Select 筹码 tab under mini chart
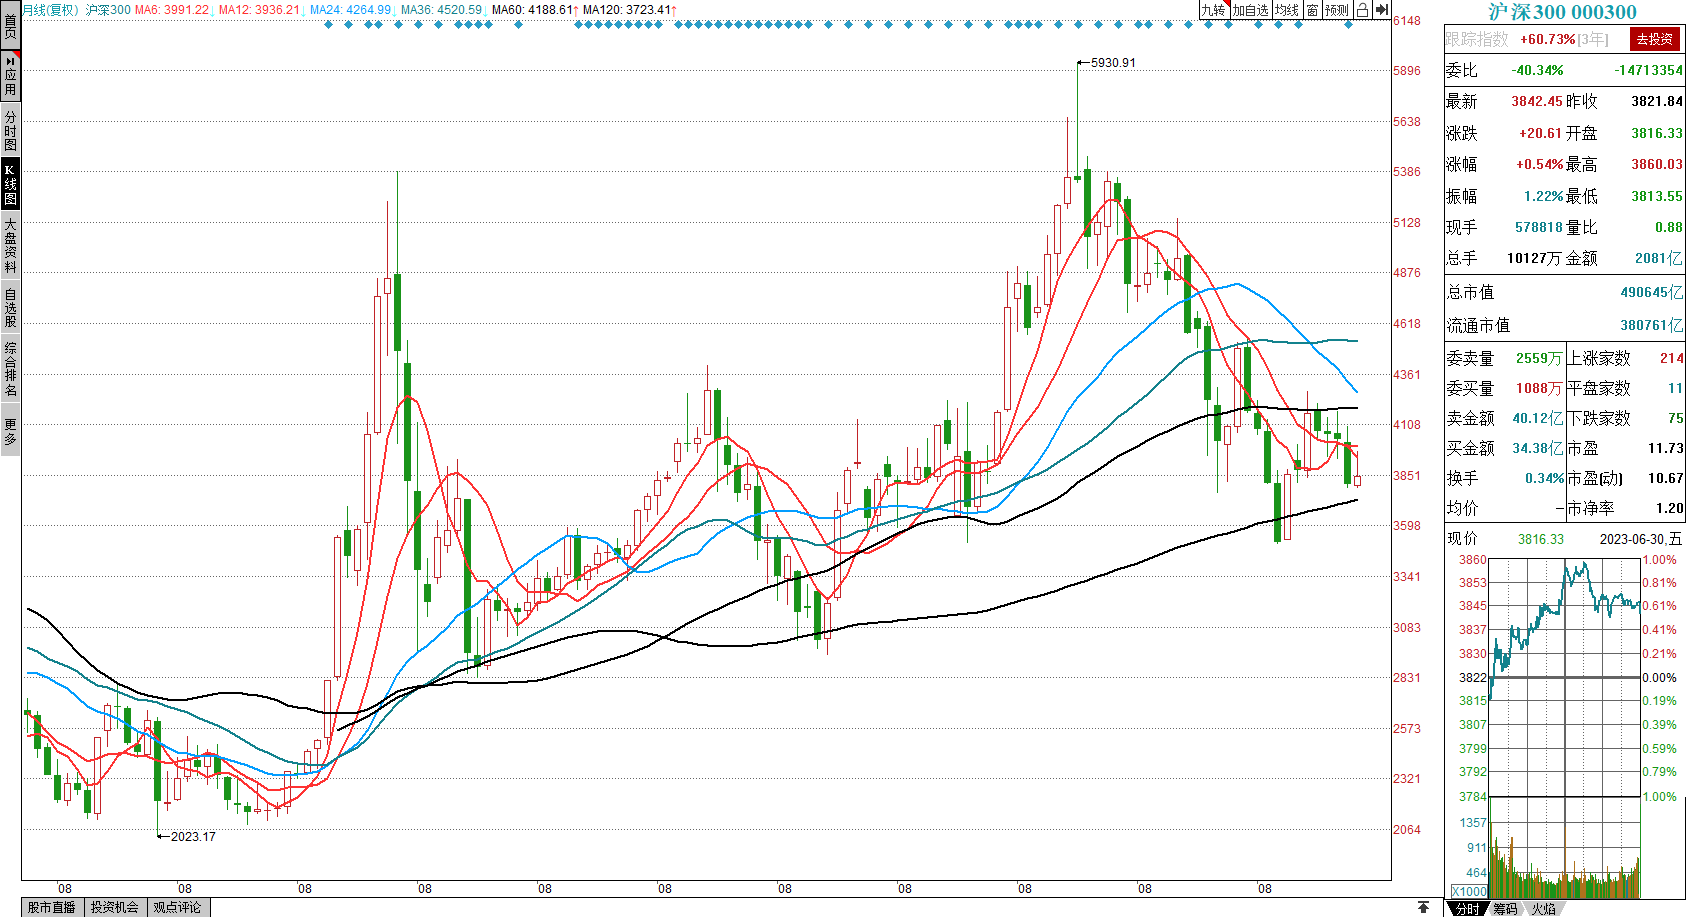 (x=1505, y=909)
